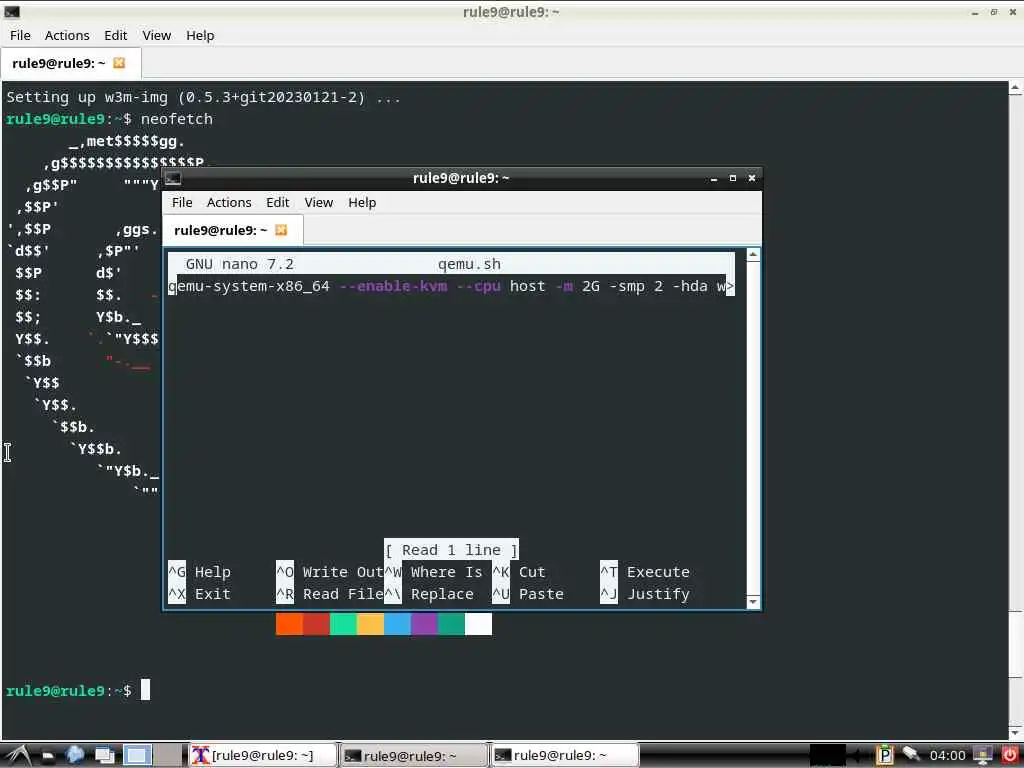Click '^W Where Is' shortcut in nano
1024x768 pixels.
[434, 572]
